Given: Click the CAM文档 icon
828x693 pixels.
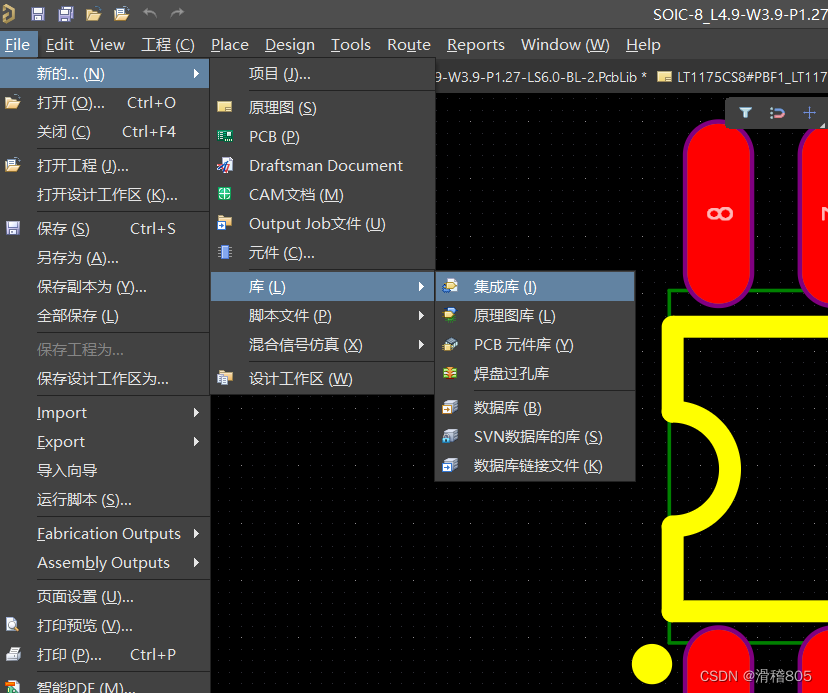Looking at the screenshot, I should pos(225,194).
